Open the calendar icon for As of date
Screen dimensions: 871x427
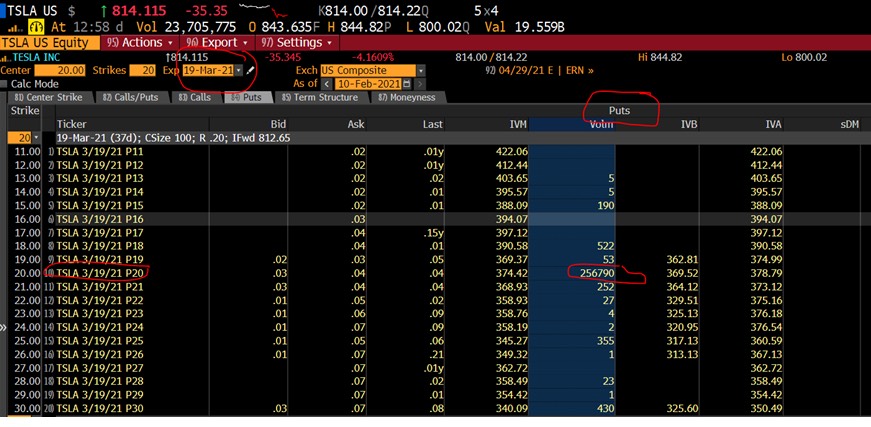pos(407,84)
